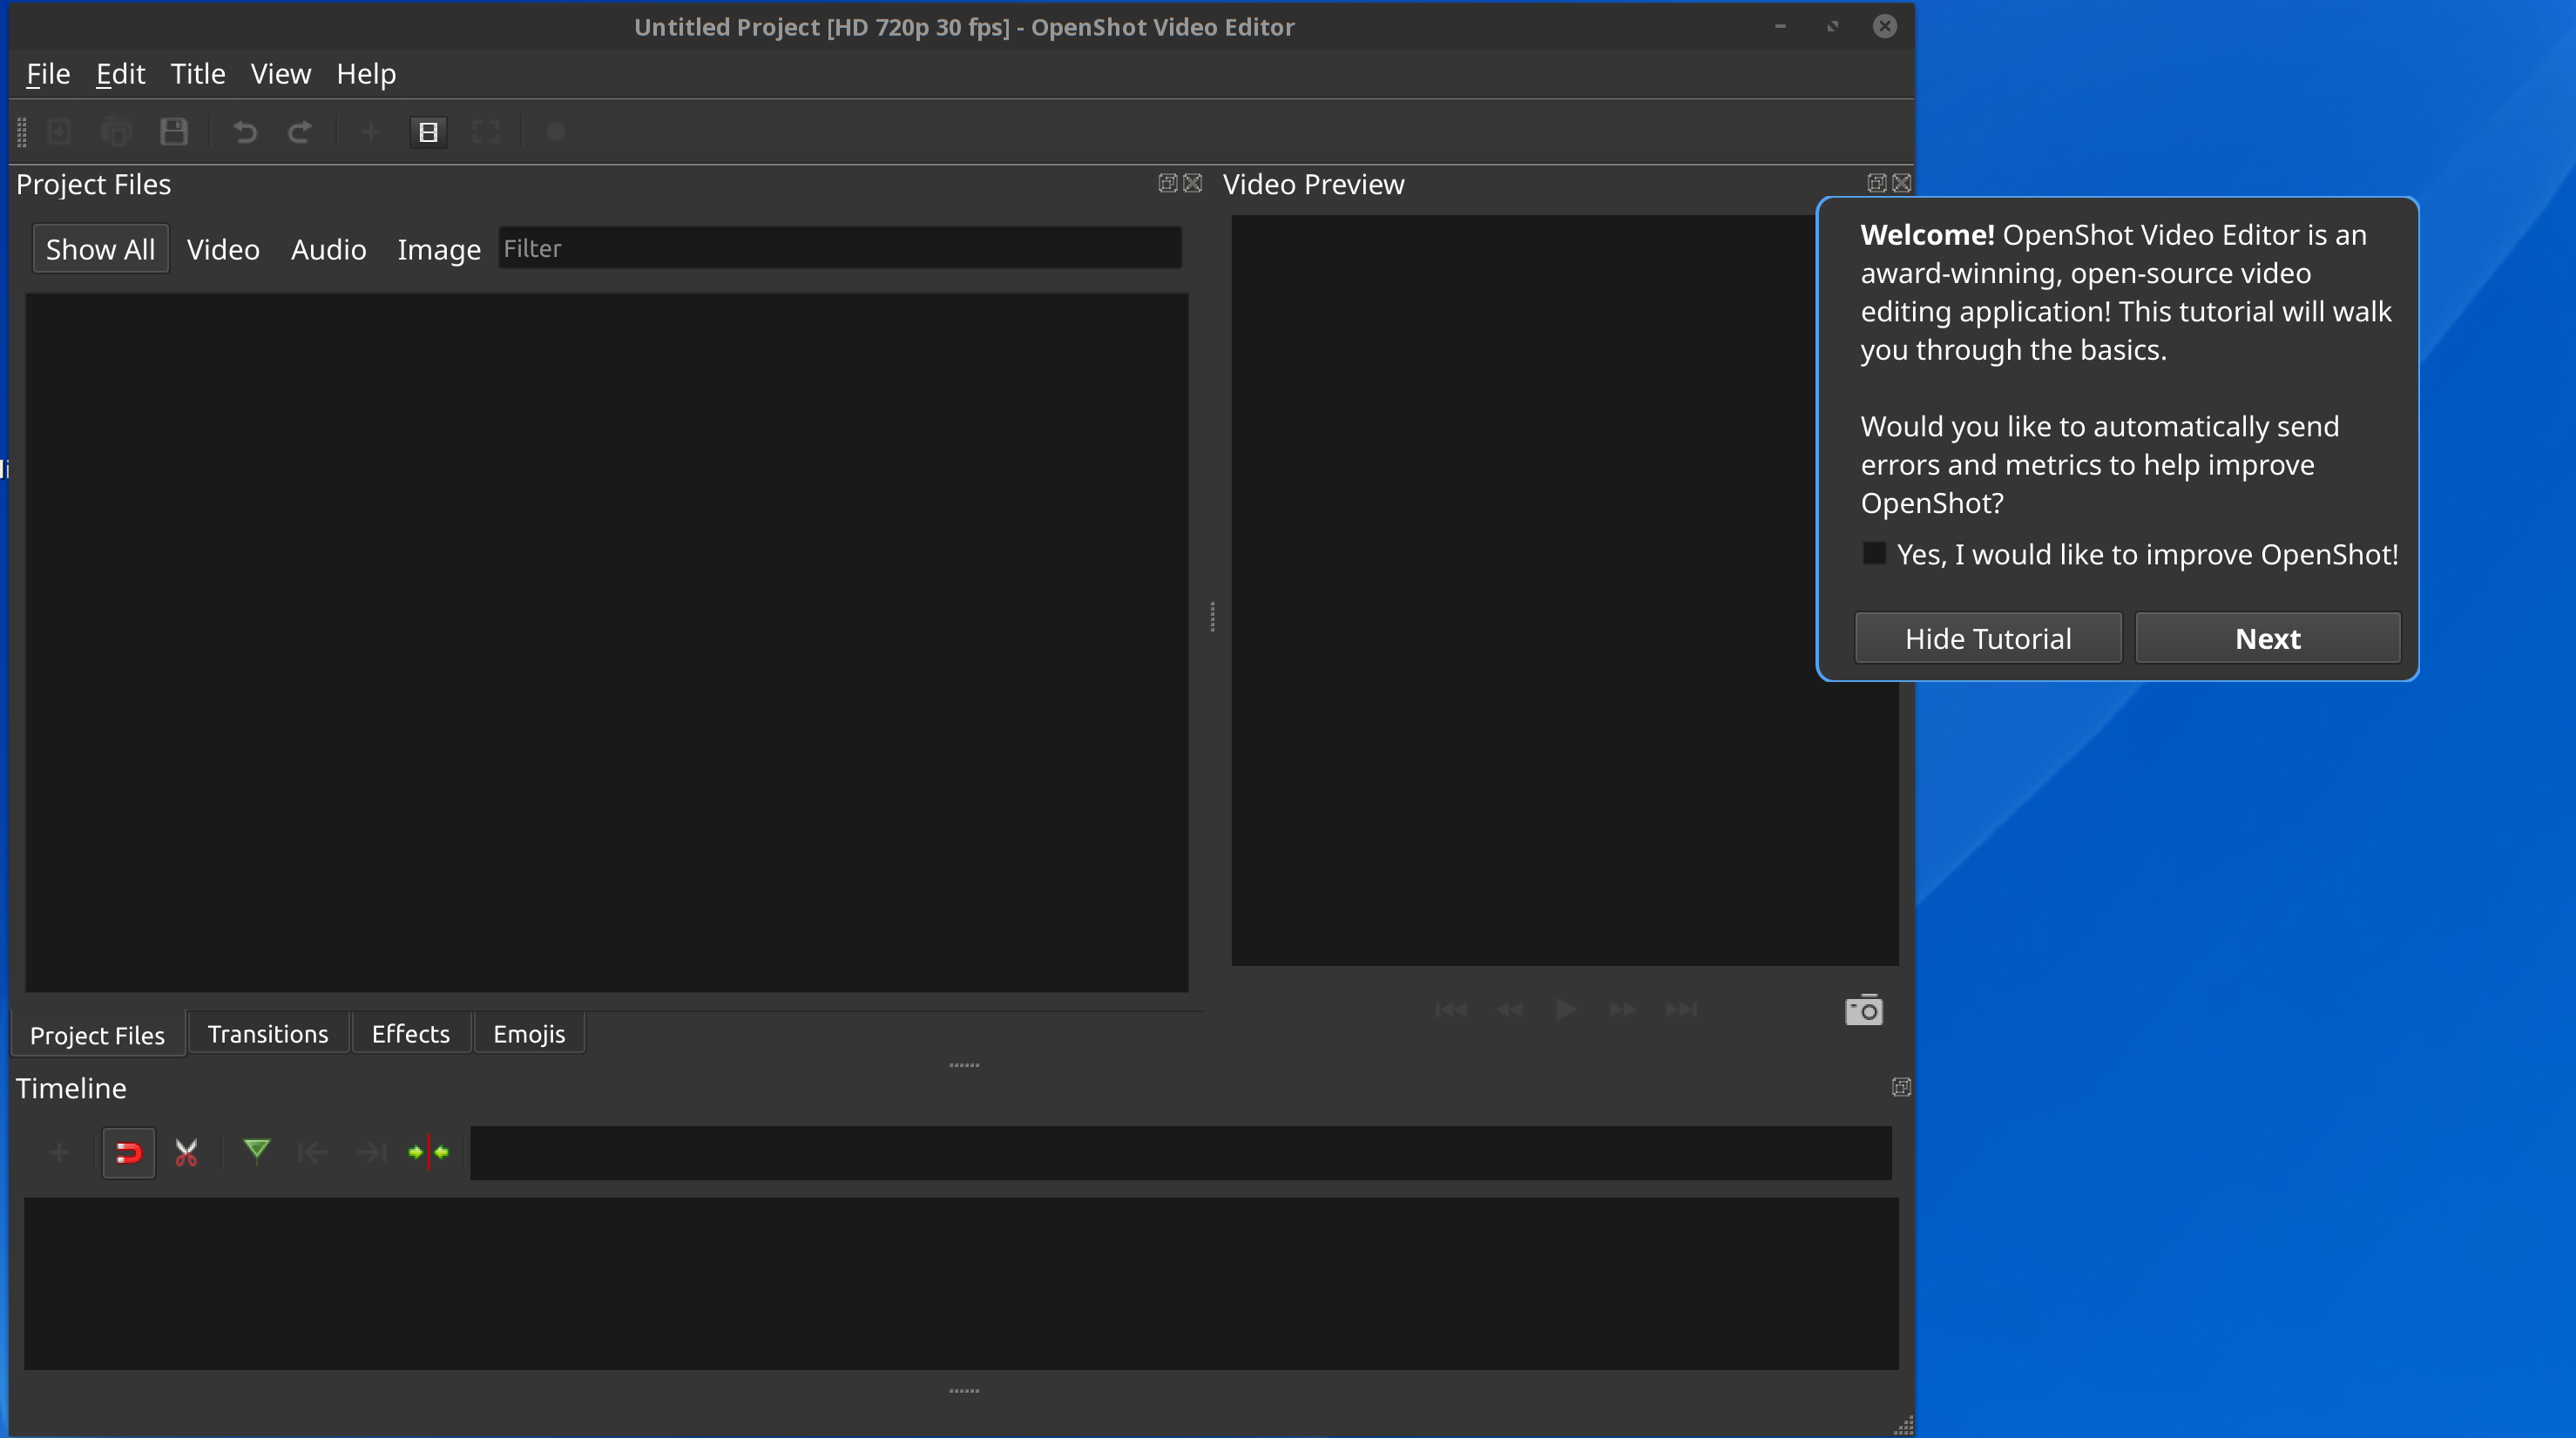The width and height of the screenshot is (2576, 1438).
Task: Center timeline on playhead with arrows icon
Action: point(427,1152)
